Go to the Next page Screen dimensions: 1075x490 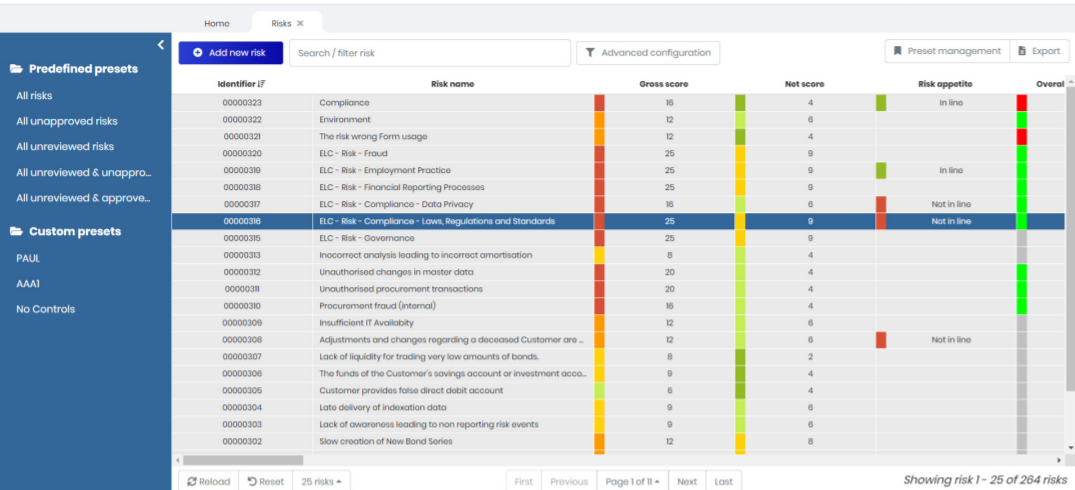(x=687, y=481)
